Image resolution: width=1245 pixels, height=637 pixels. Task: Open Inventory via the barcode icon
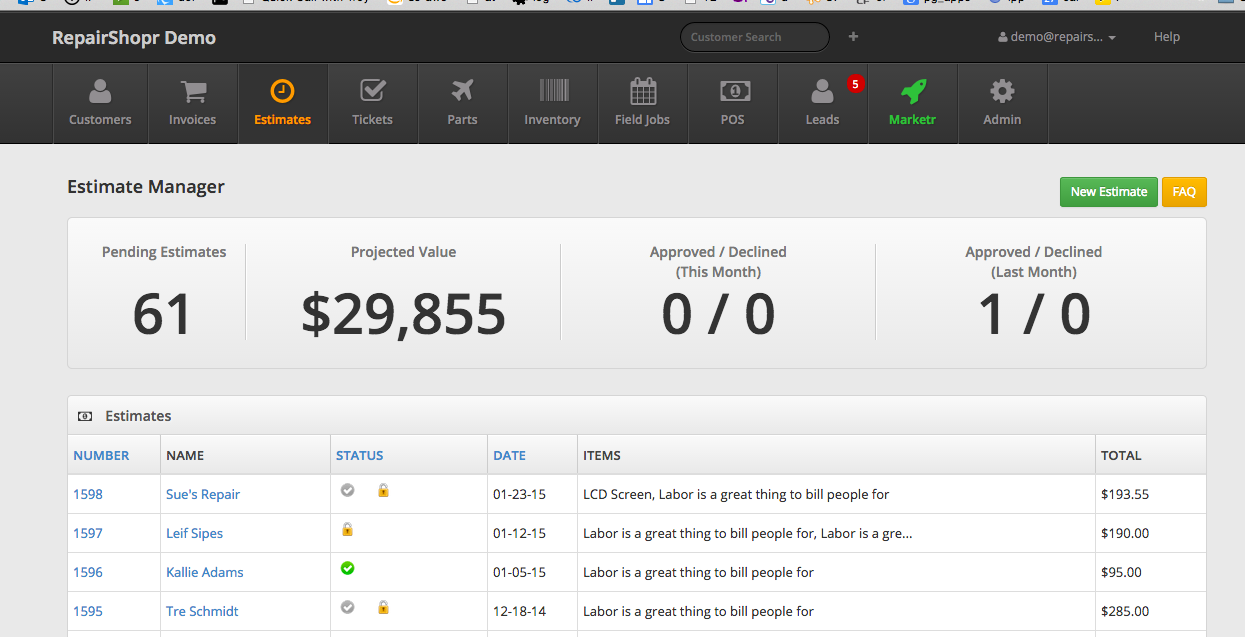coord(553,92)
